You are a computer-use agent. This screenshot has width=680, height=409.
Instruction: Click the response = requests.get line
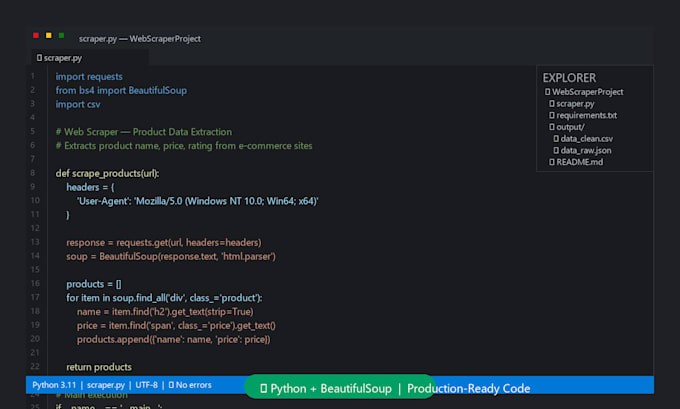[163, 242]
